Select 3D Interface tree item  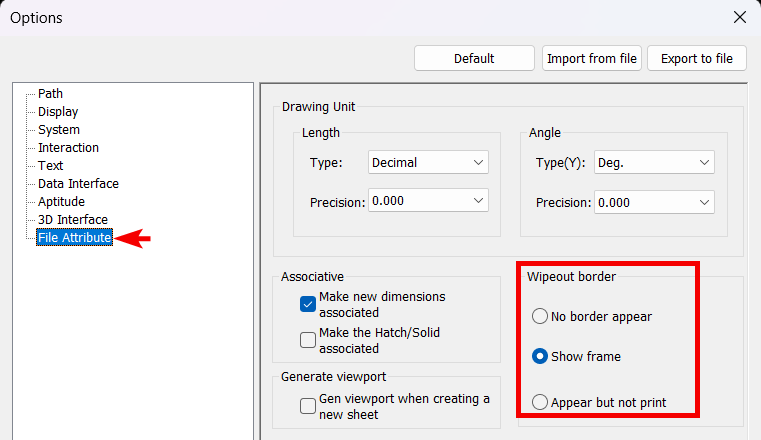(72, 220)
